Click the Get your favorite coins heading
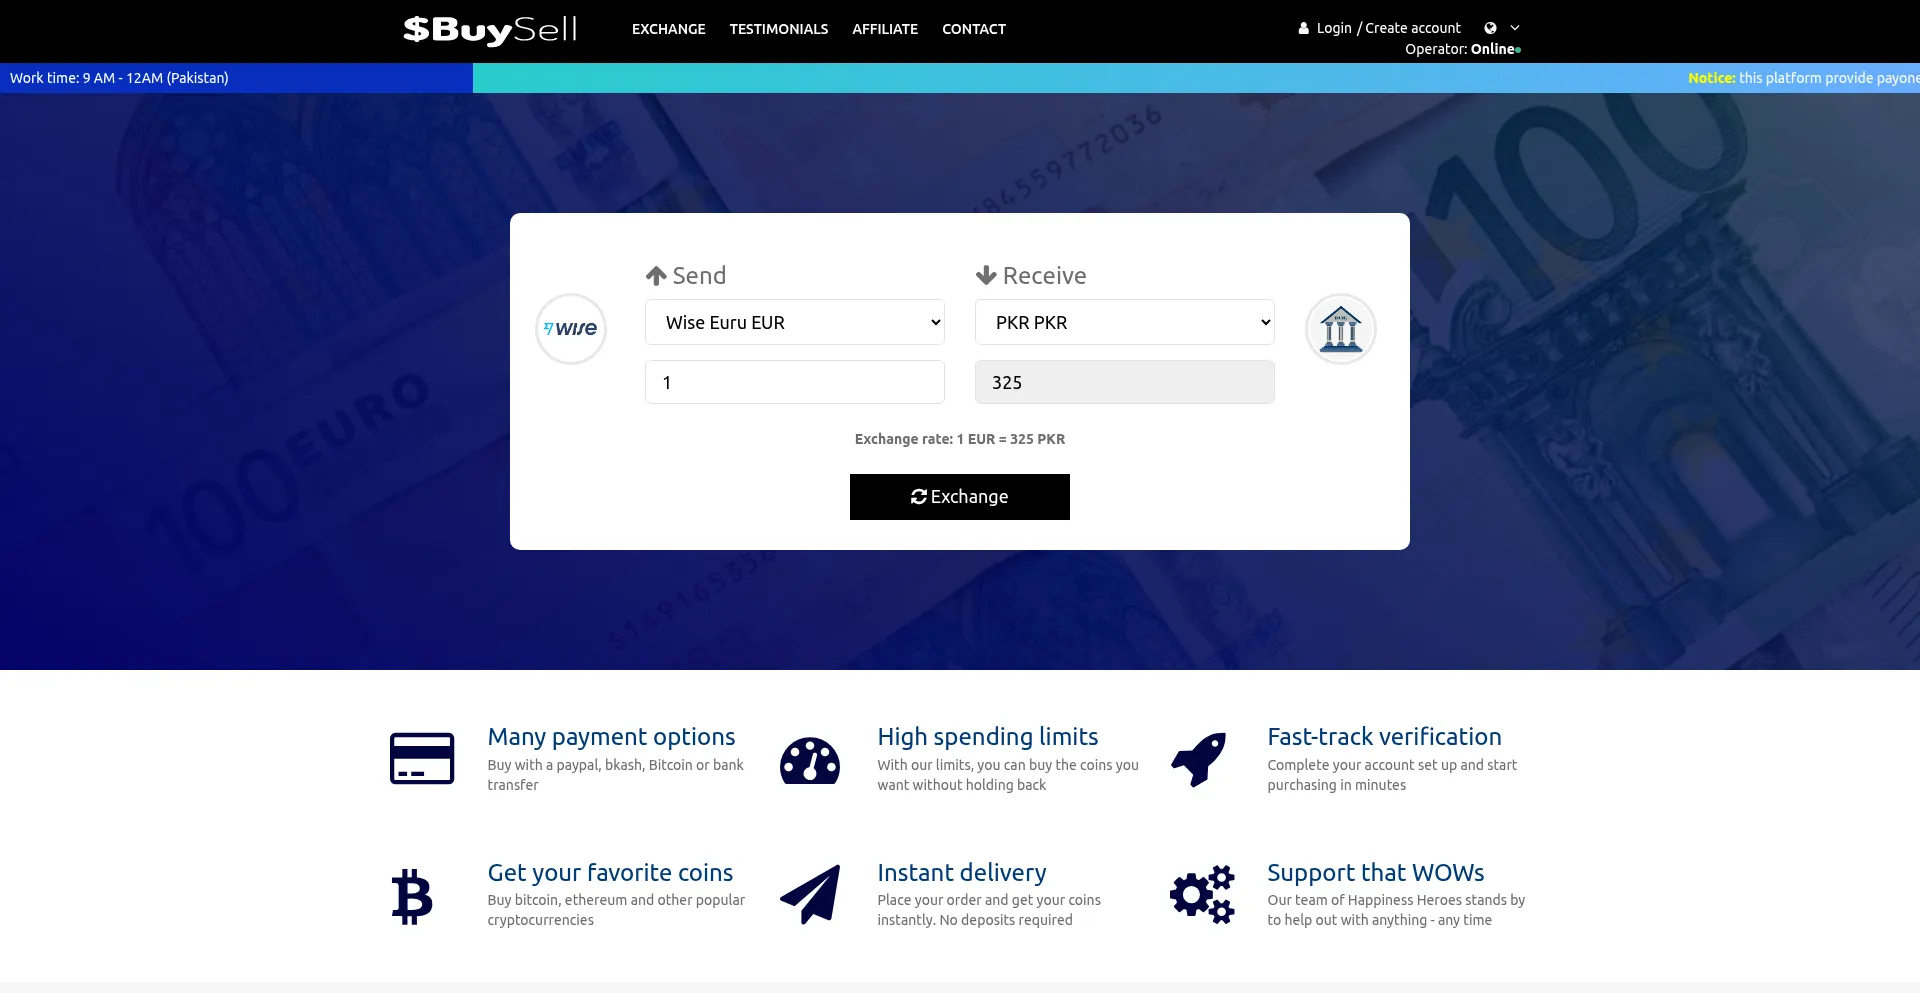 pos(610,873)
